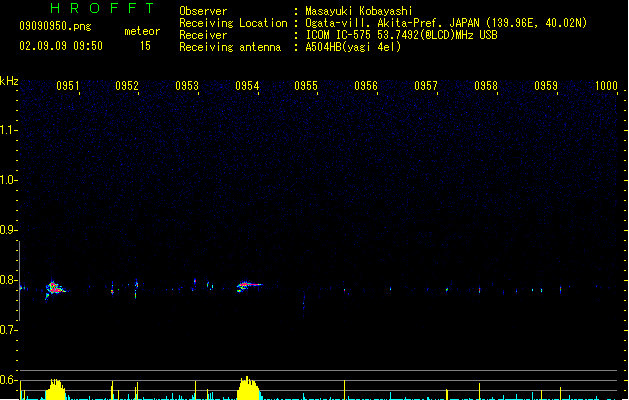The image size is (629, 400).
Task: Select the file name 09090950.png
Action: coord(55,26)
